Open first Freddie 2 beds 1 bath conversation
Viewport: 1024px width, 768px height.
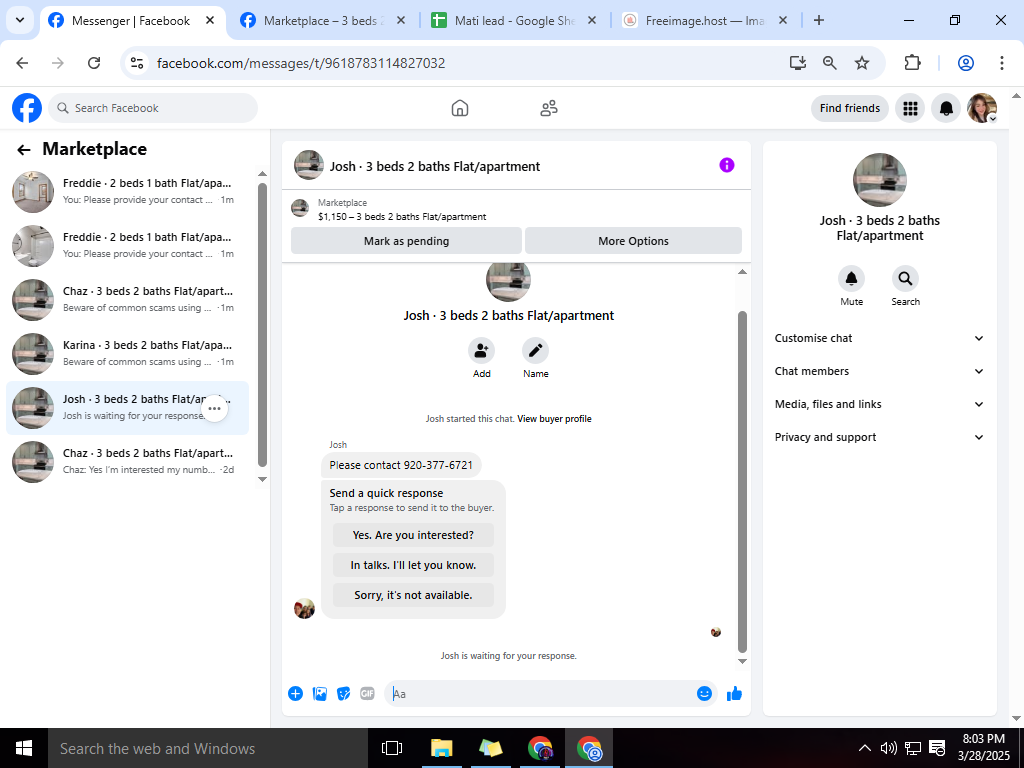coord(128,191)
